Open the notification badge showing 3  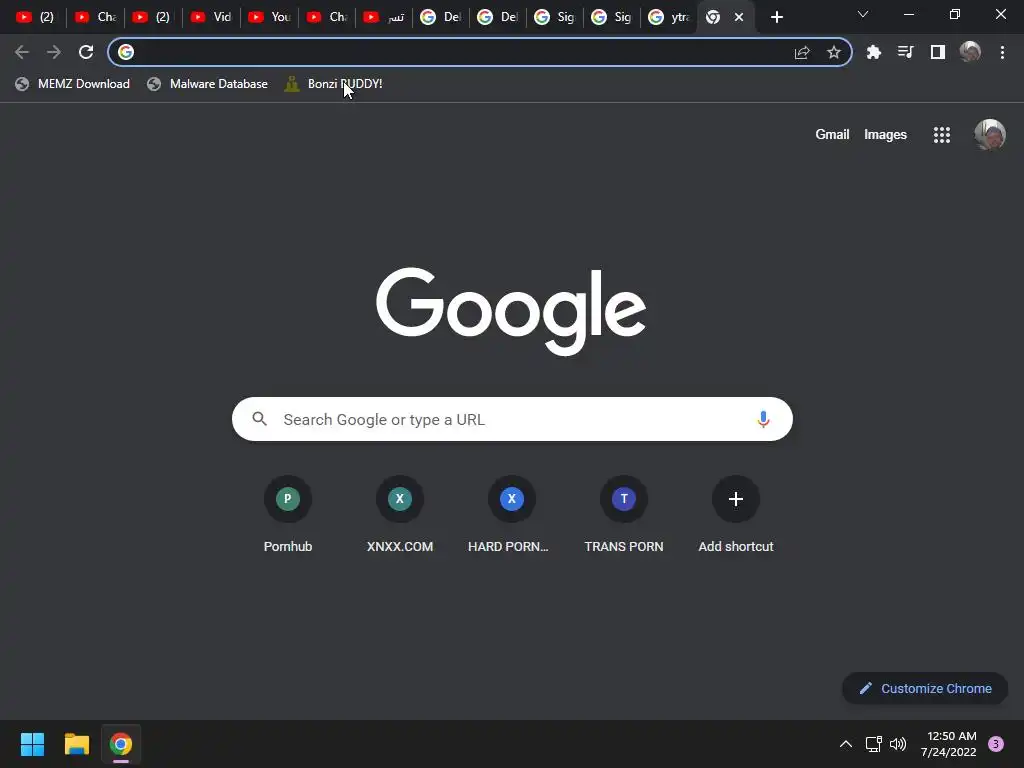click(996, 744)
